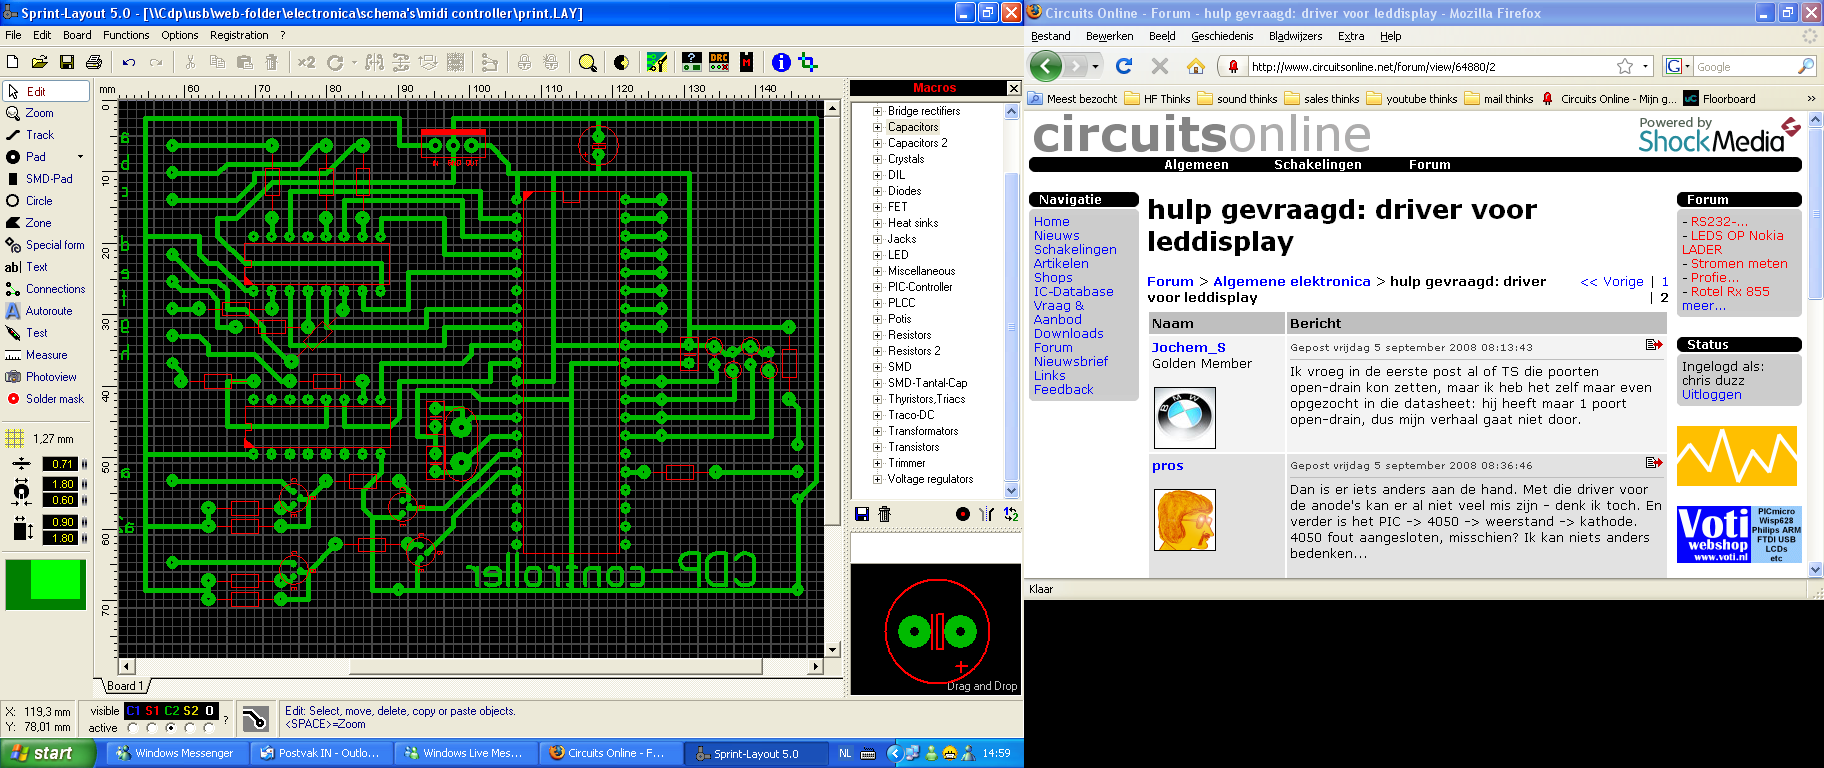The height and width of the screenshot is (768, 1824).
Task: Toggle visibility of layer C1
Action: coord(133,711)
